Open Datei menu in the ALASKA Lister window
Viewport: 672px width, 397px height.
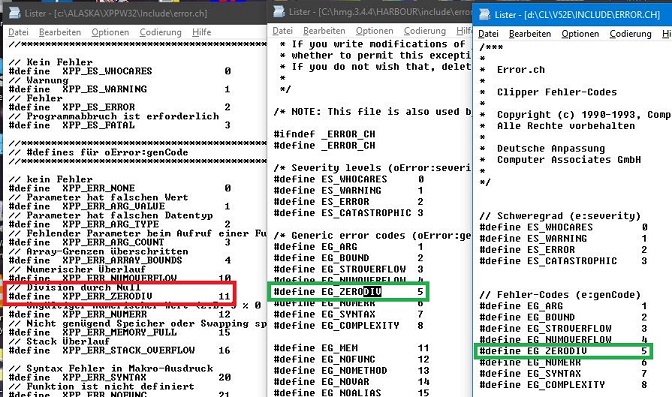tap(18, 32)
